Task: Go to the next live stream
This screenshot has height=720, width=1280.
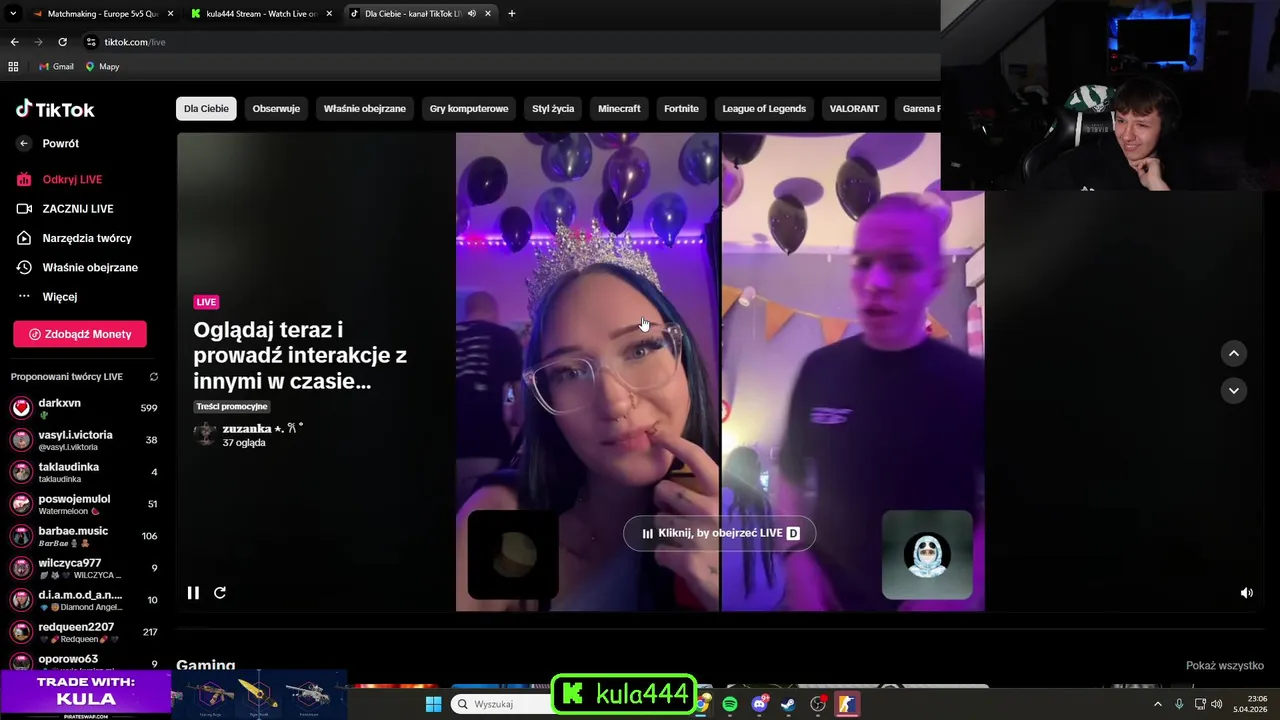Action: coord(1234,391)
